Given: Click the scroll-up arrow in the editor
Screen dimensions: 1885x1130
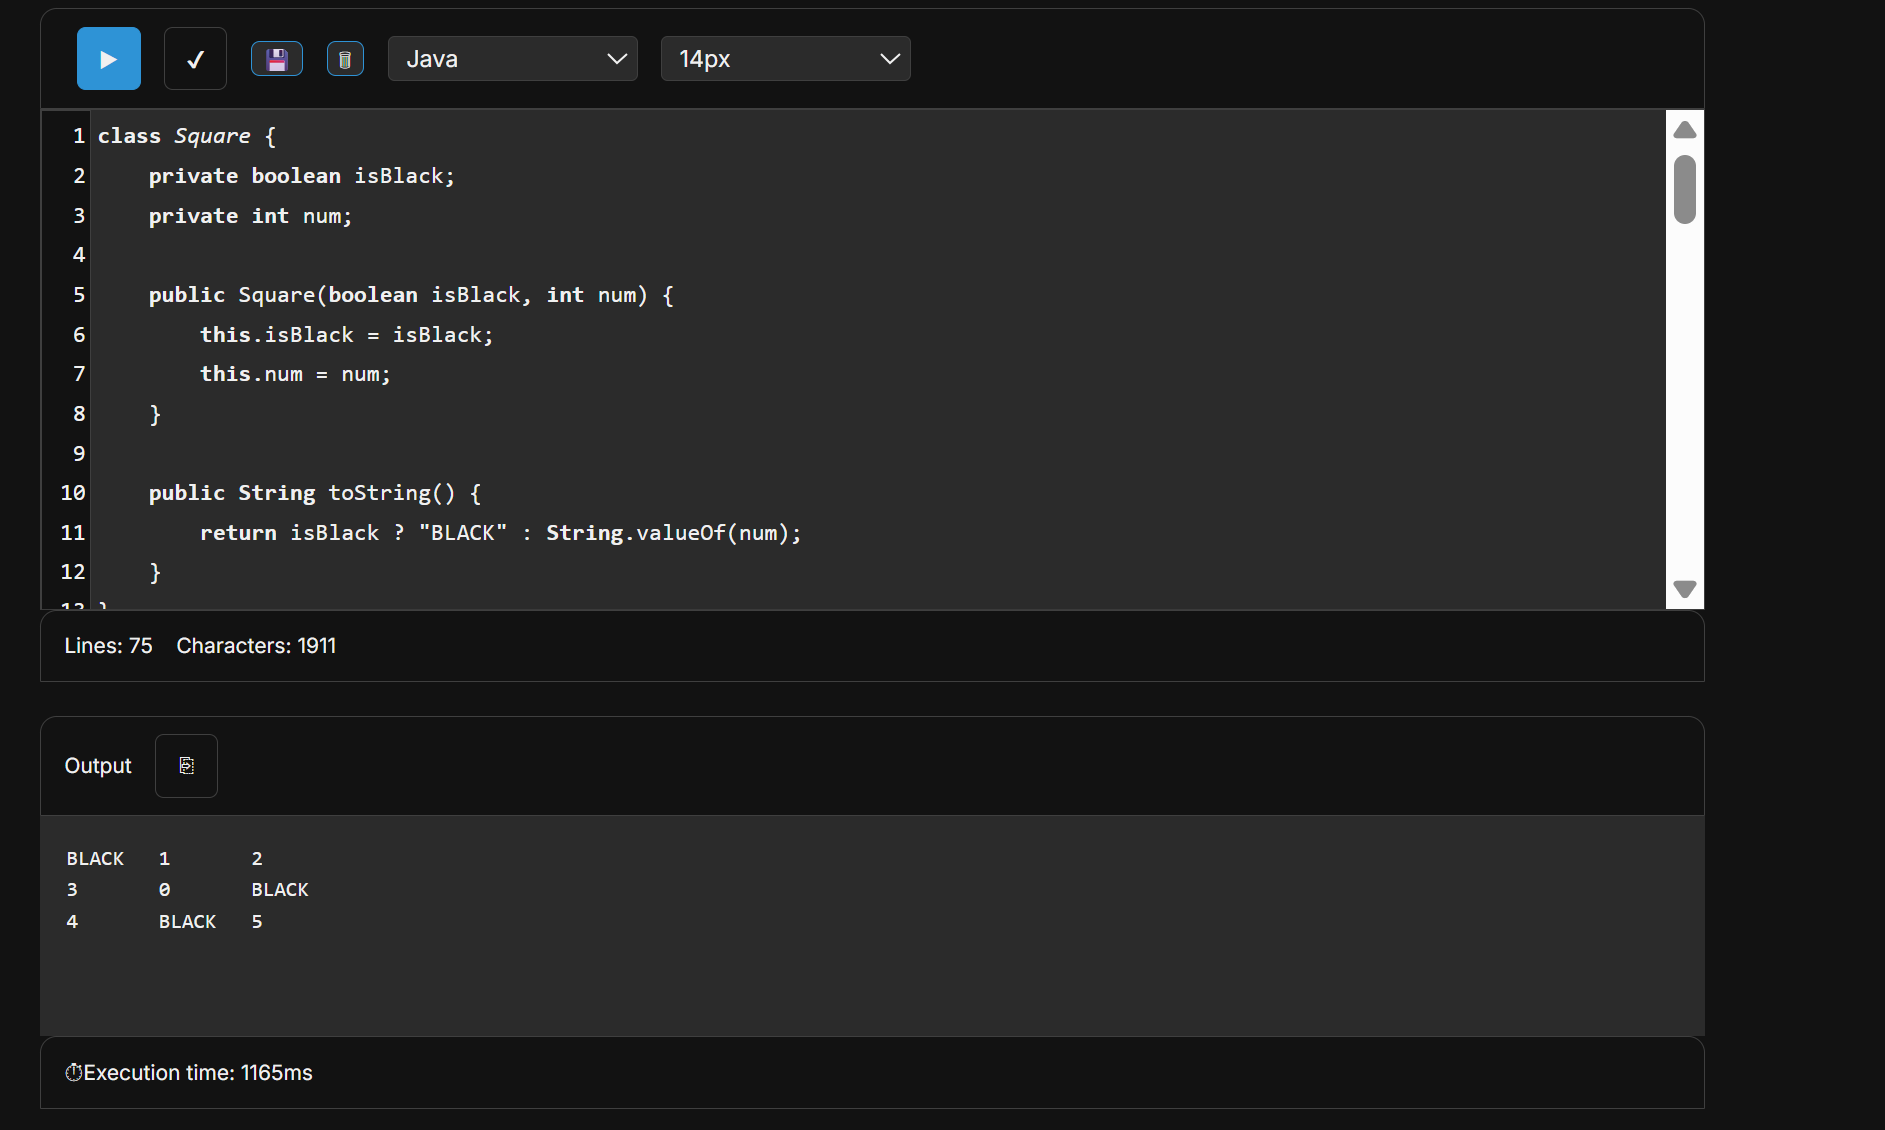Looking at the screenshot, I should (x=1684, y=130).
